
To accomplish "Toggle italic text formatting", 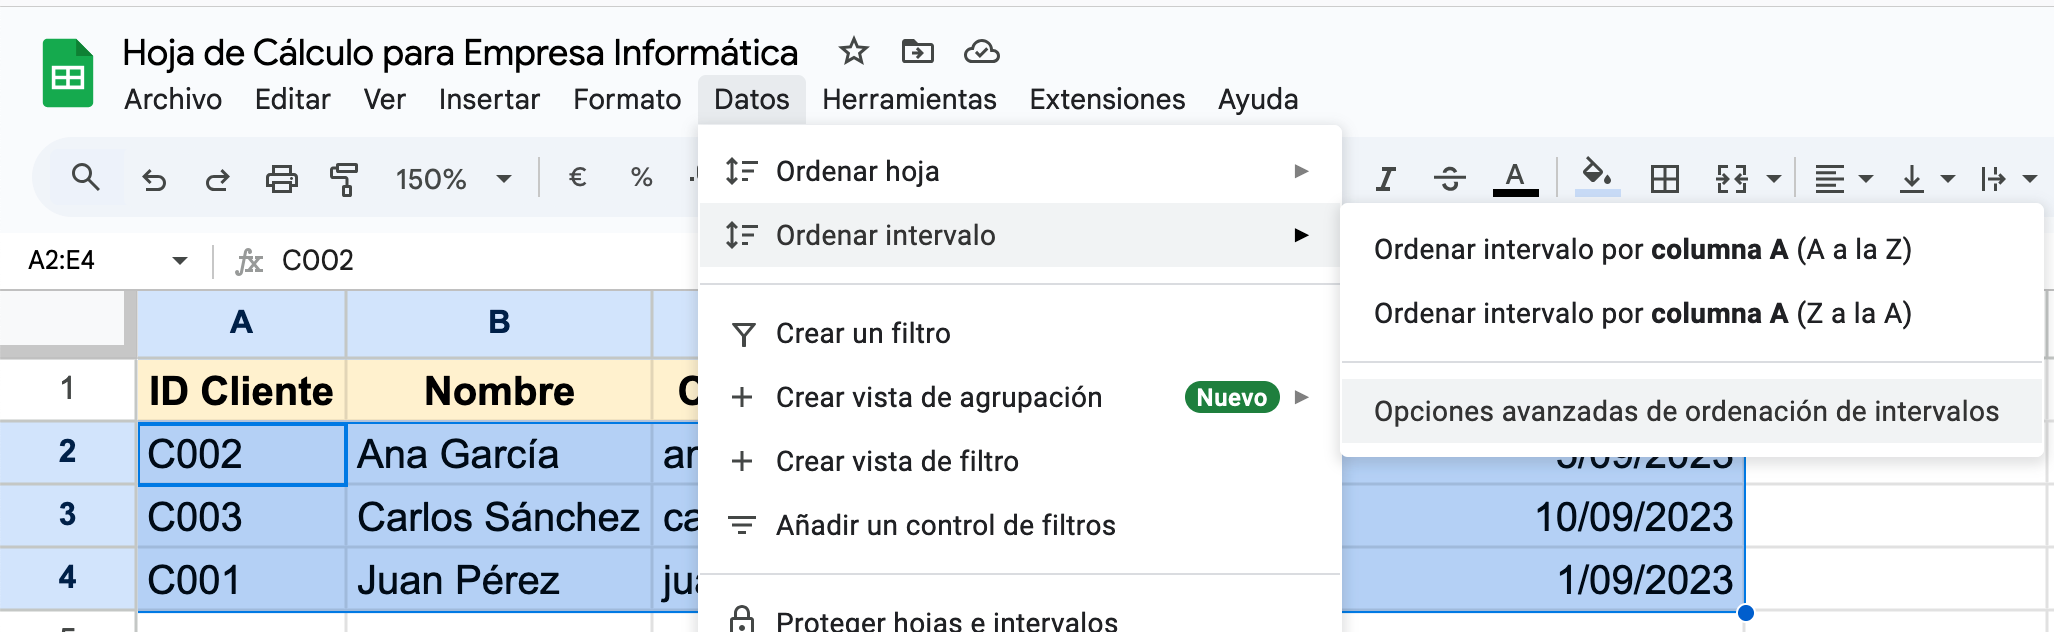I will pos(1385,179).
